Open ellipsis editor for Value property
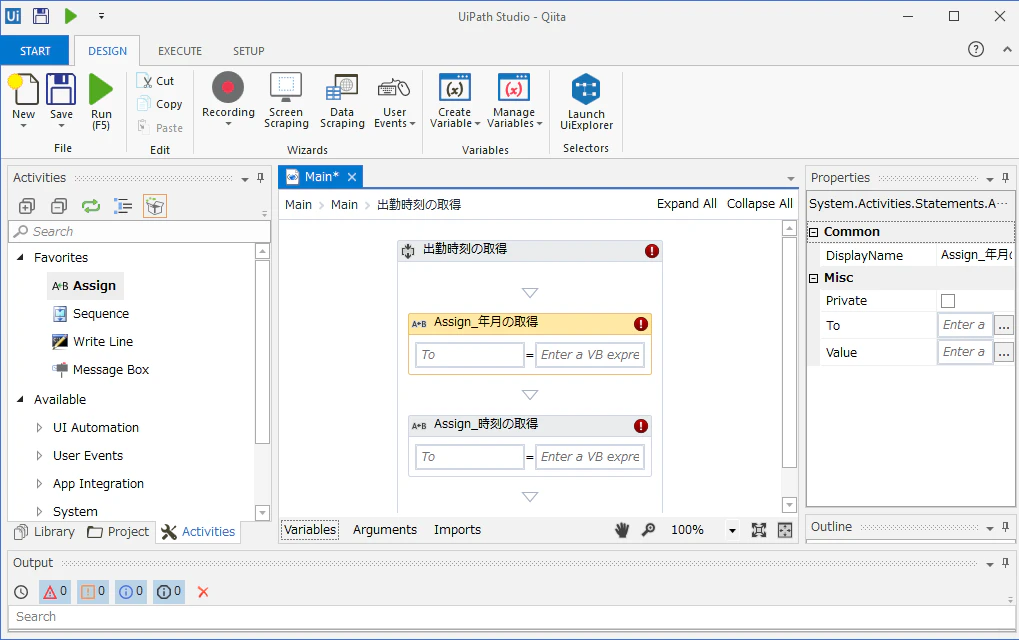 tap(1004, 353)
